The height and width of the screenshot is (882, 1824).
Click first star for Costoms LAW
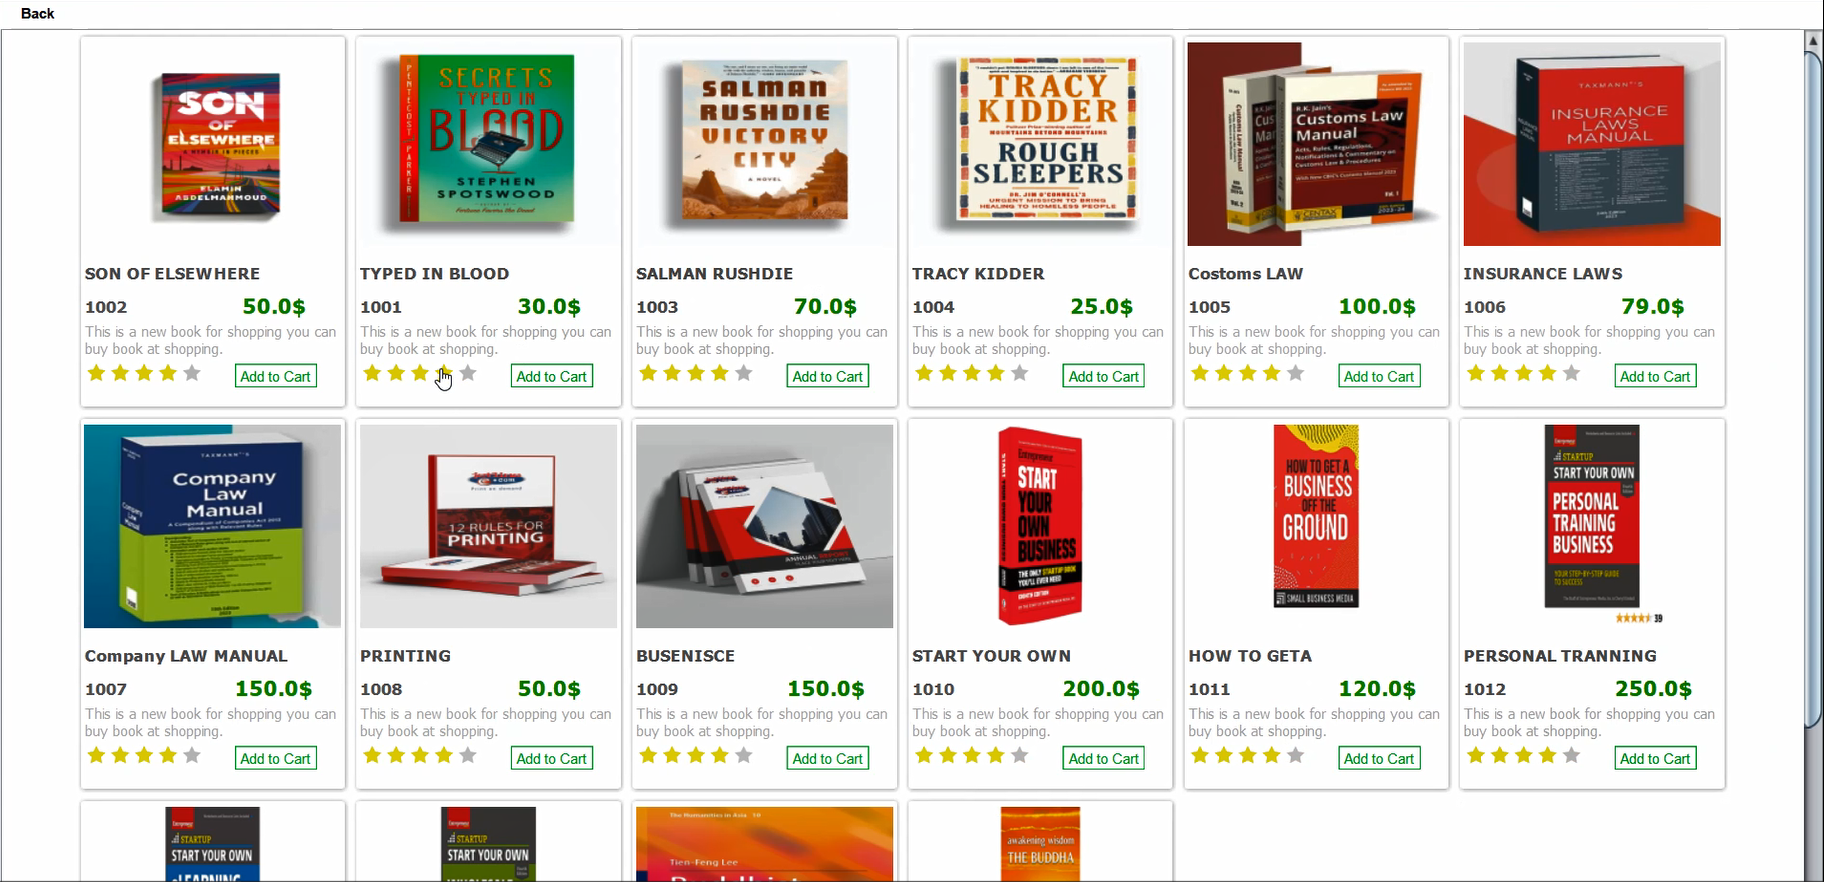[1200, 373]
